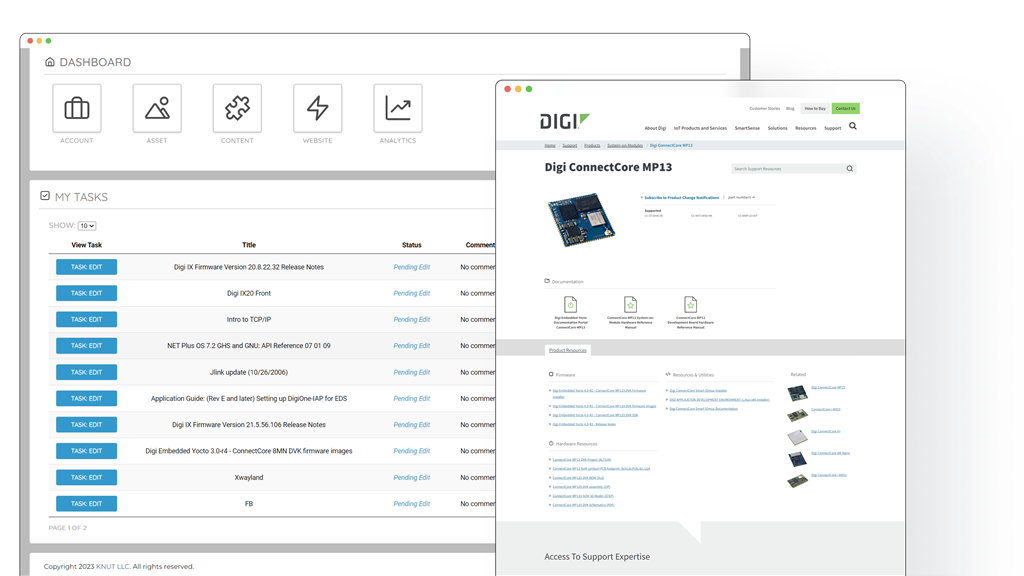Open the System-on-Module Hardware Reference Manual icon
1024x576 pixels.
click(x=630, y=304)
